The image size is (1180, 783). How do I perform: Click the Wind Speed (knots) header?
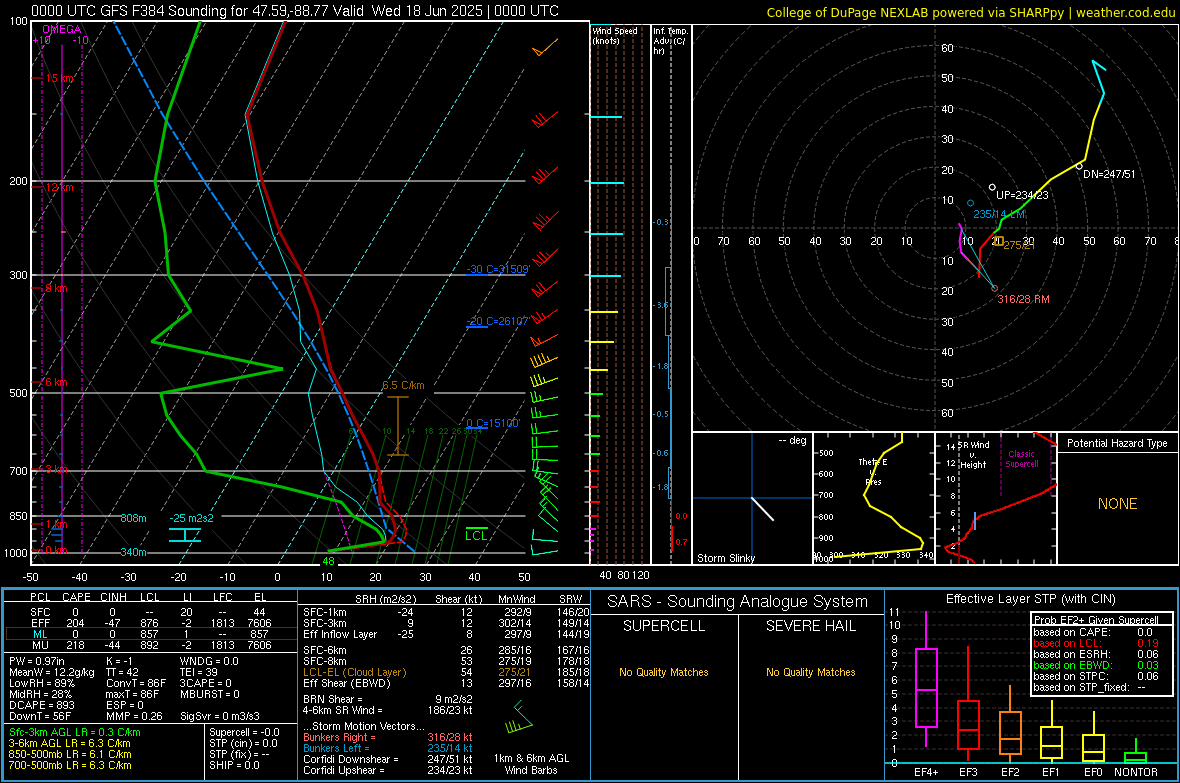[x=615, y=35]
